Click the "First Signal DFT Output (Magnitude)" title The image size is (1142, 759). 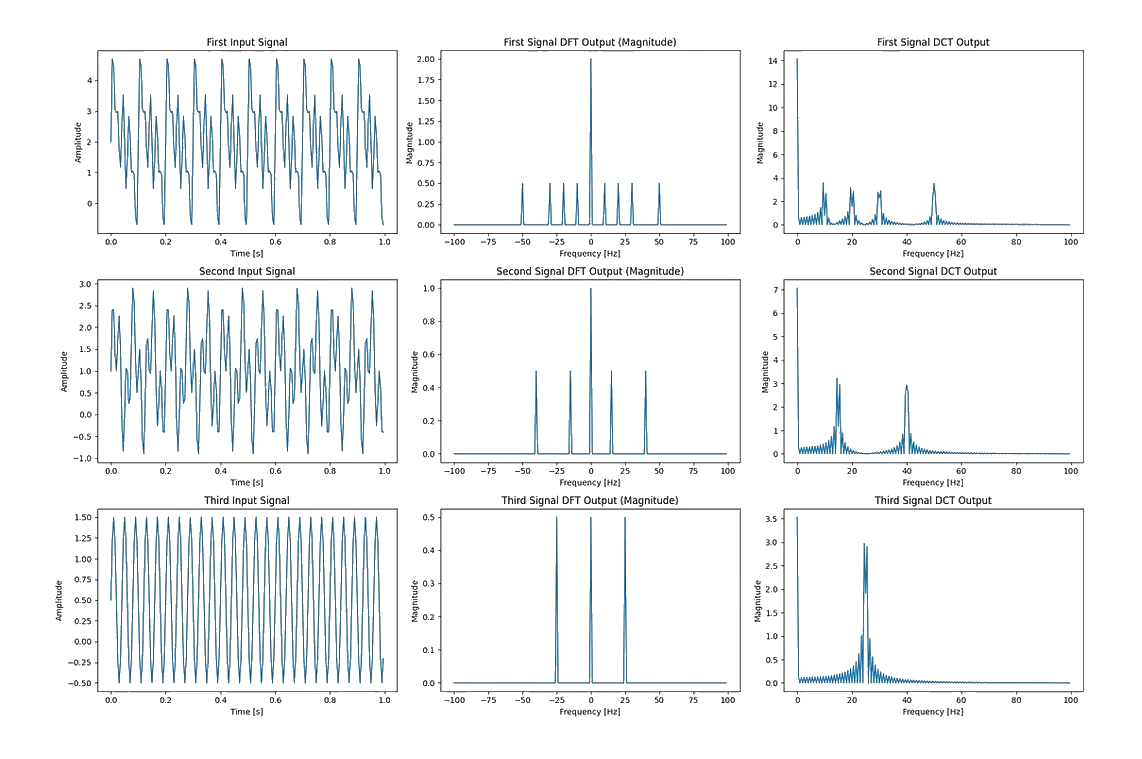[x=591, y=42]
